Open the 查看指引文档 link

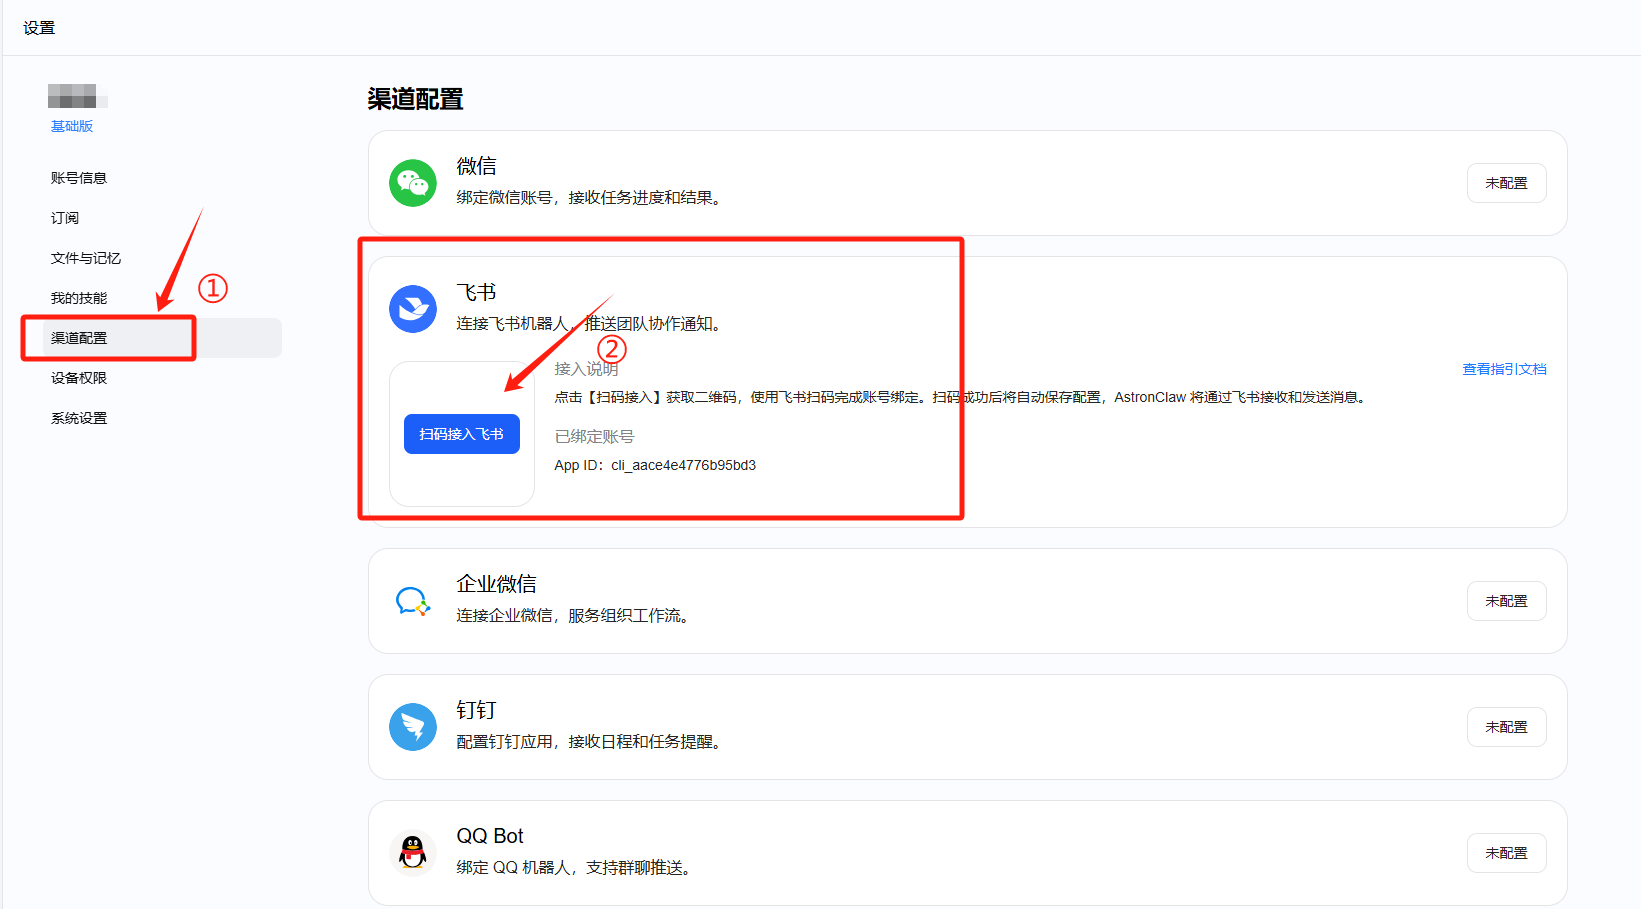coord(1504,369)
